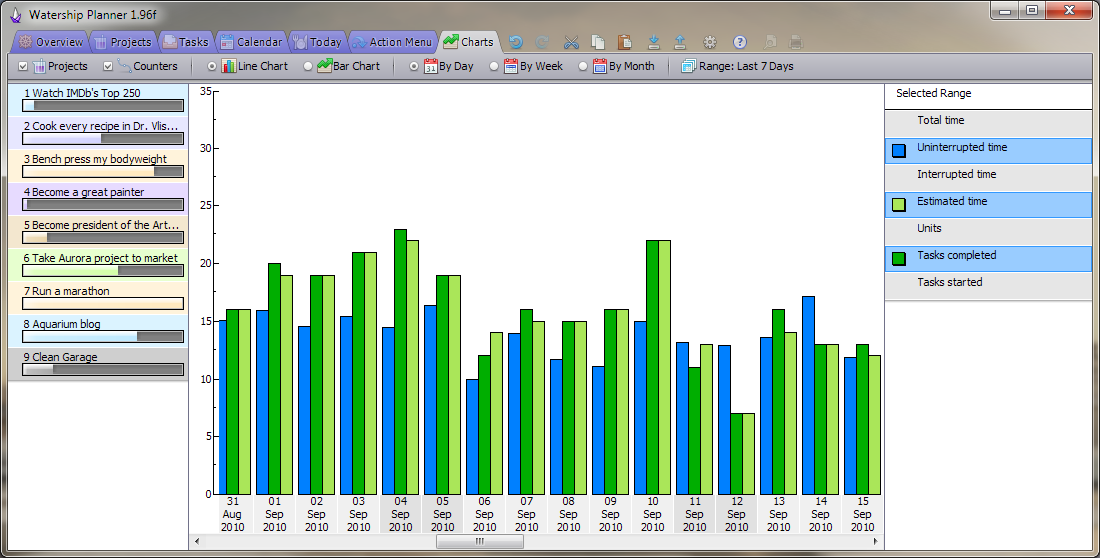The height and width of the screenshot is (558, 1100).
Task: Click the scissors cut icon
Action: pos(571,42)
